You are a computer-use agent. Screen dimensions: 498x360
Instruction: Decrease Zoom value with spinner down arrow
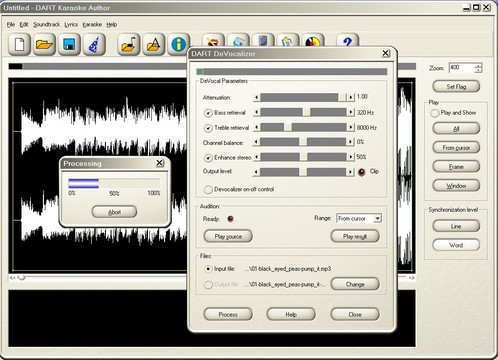(x=478, y=70)
